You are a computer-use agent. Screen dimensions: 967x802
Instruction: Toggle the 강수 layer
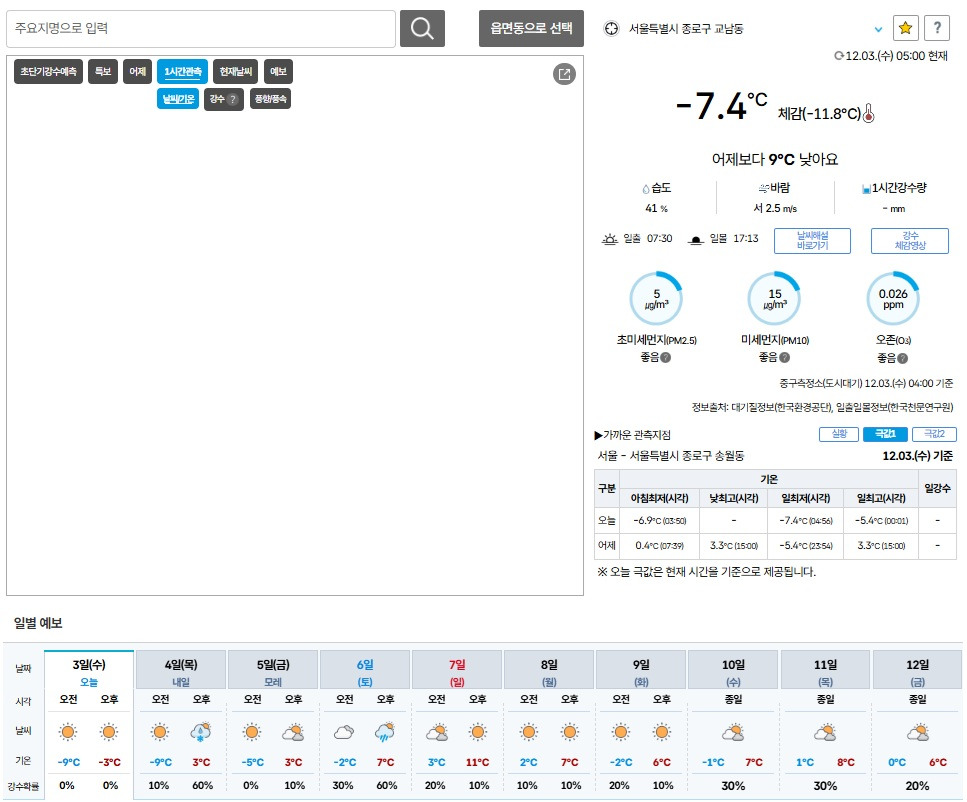click(x=224, y=99)
